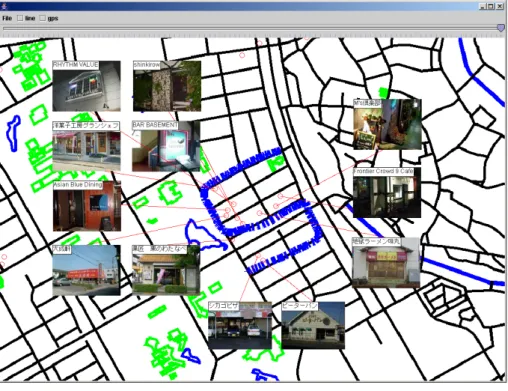Select the シカゴピザ photo thumbnail

pos(240,325)
